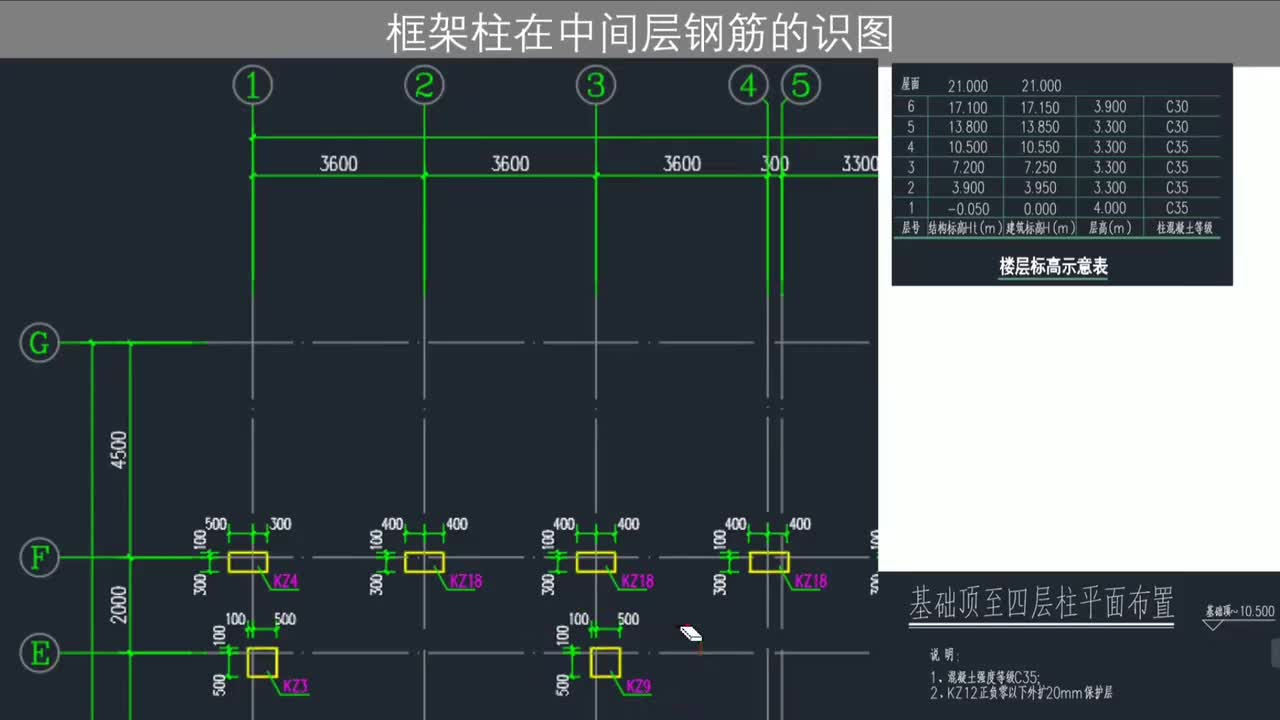This screenshot has width=1280, height=720.
Task: Click the 10.550 cell in the elevation table
Action: coord(1040,147)
